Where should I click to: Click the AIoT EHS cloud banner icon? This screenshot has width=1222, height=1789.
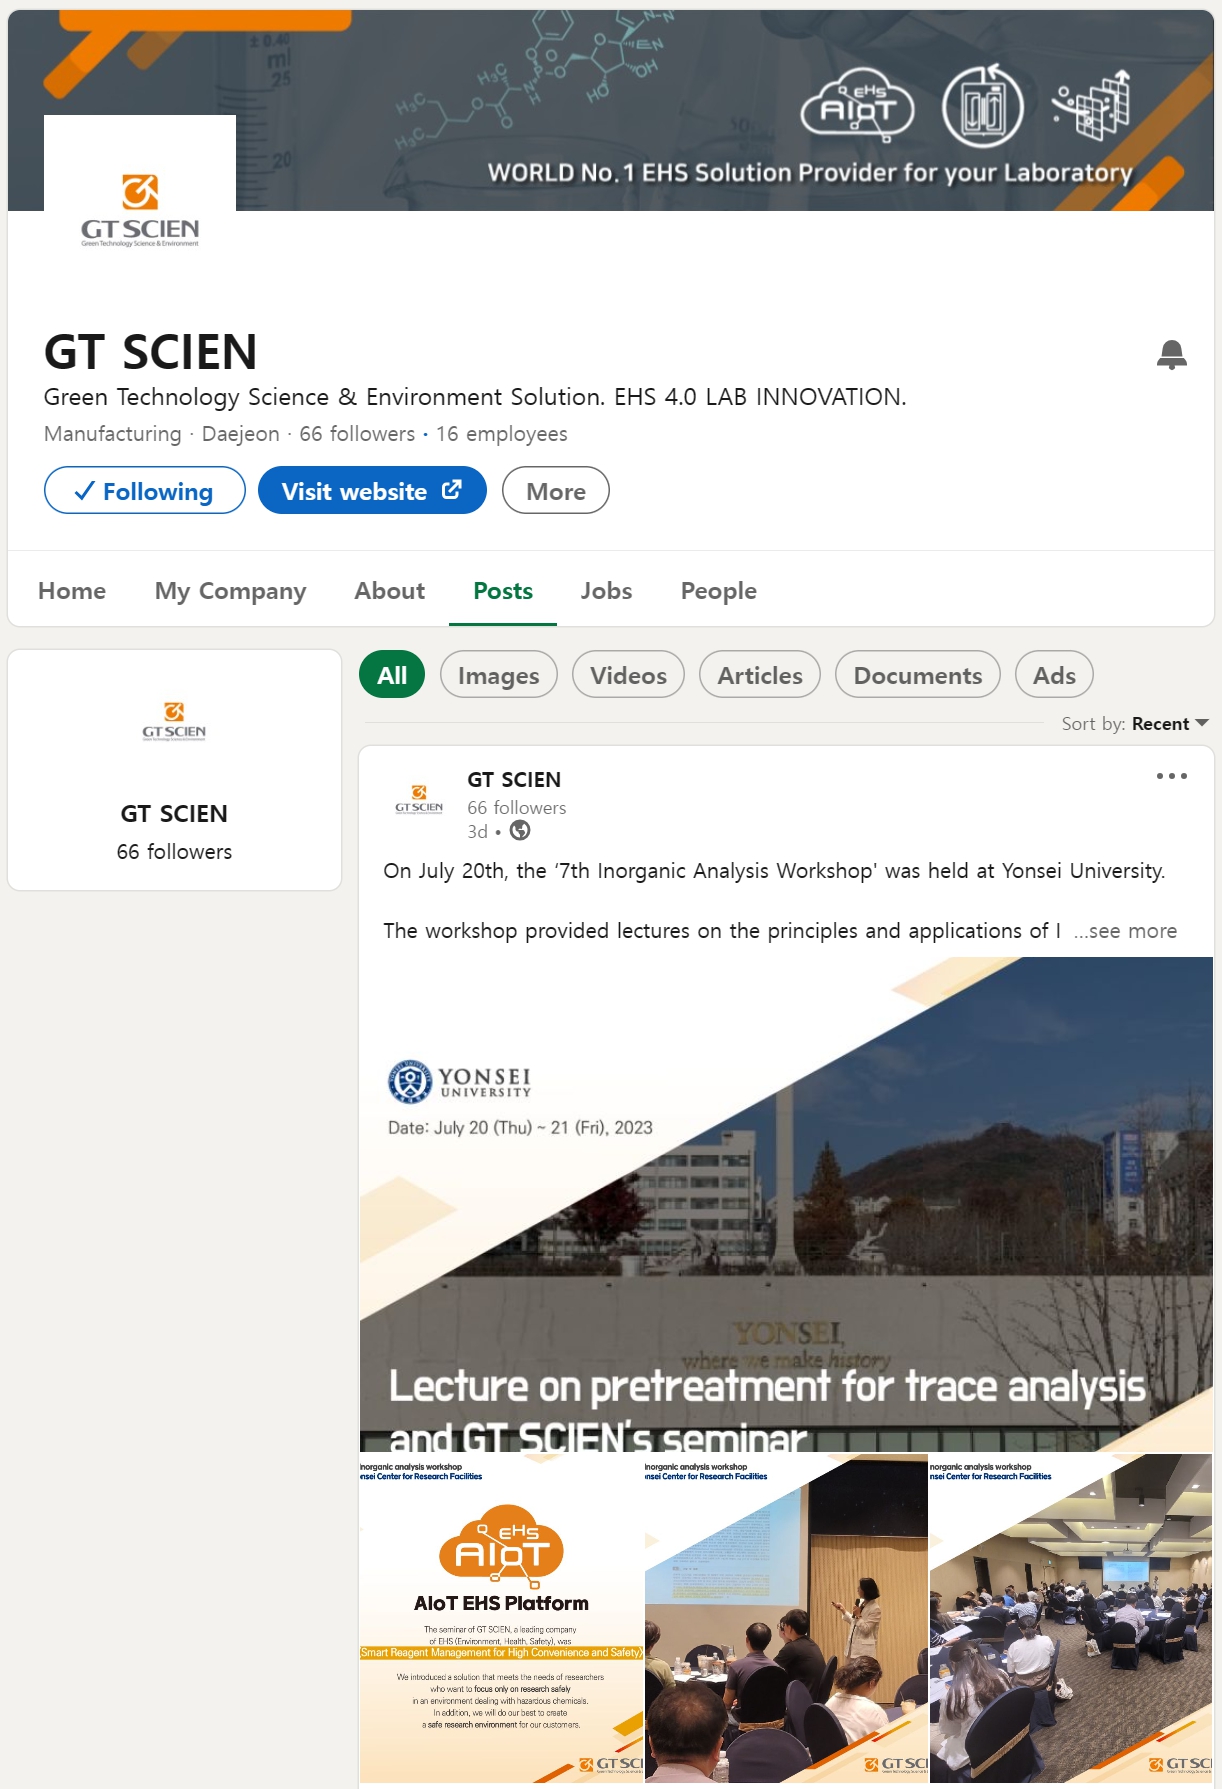click(x=858, y=105)
